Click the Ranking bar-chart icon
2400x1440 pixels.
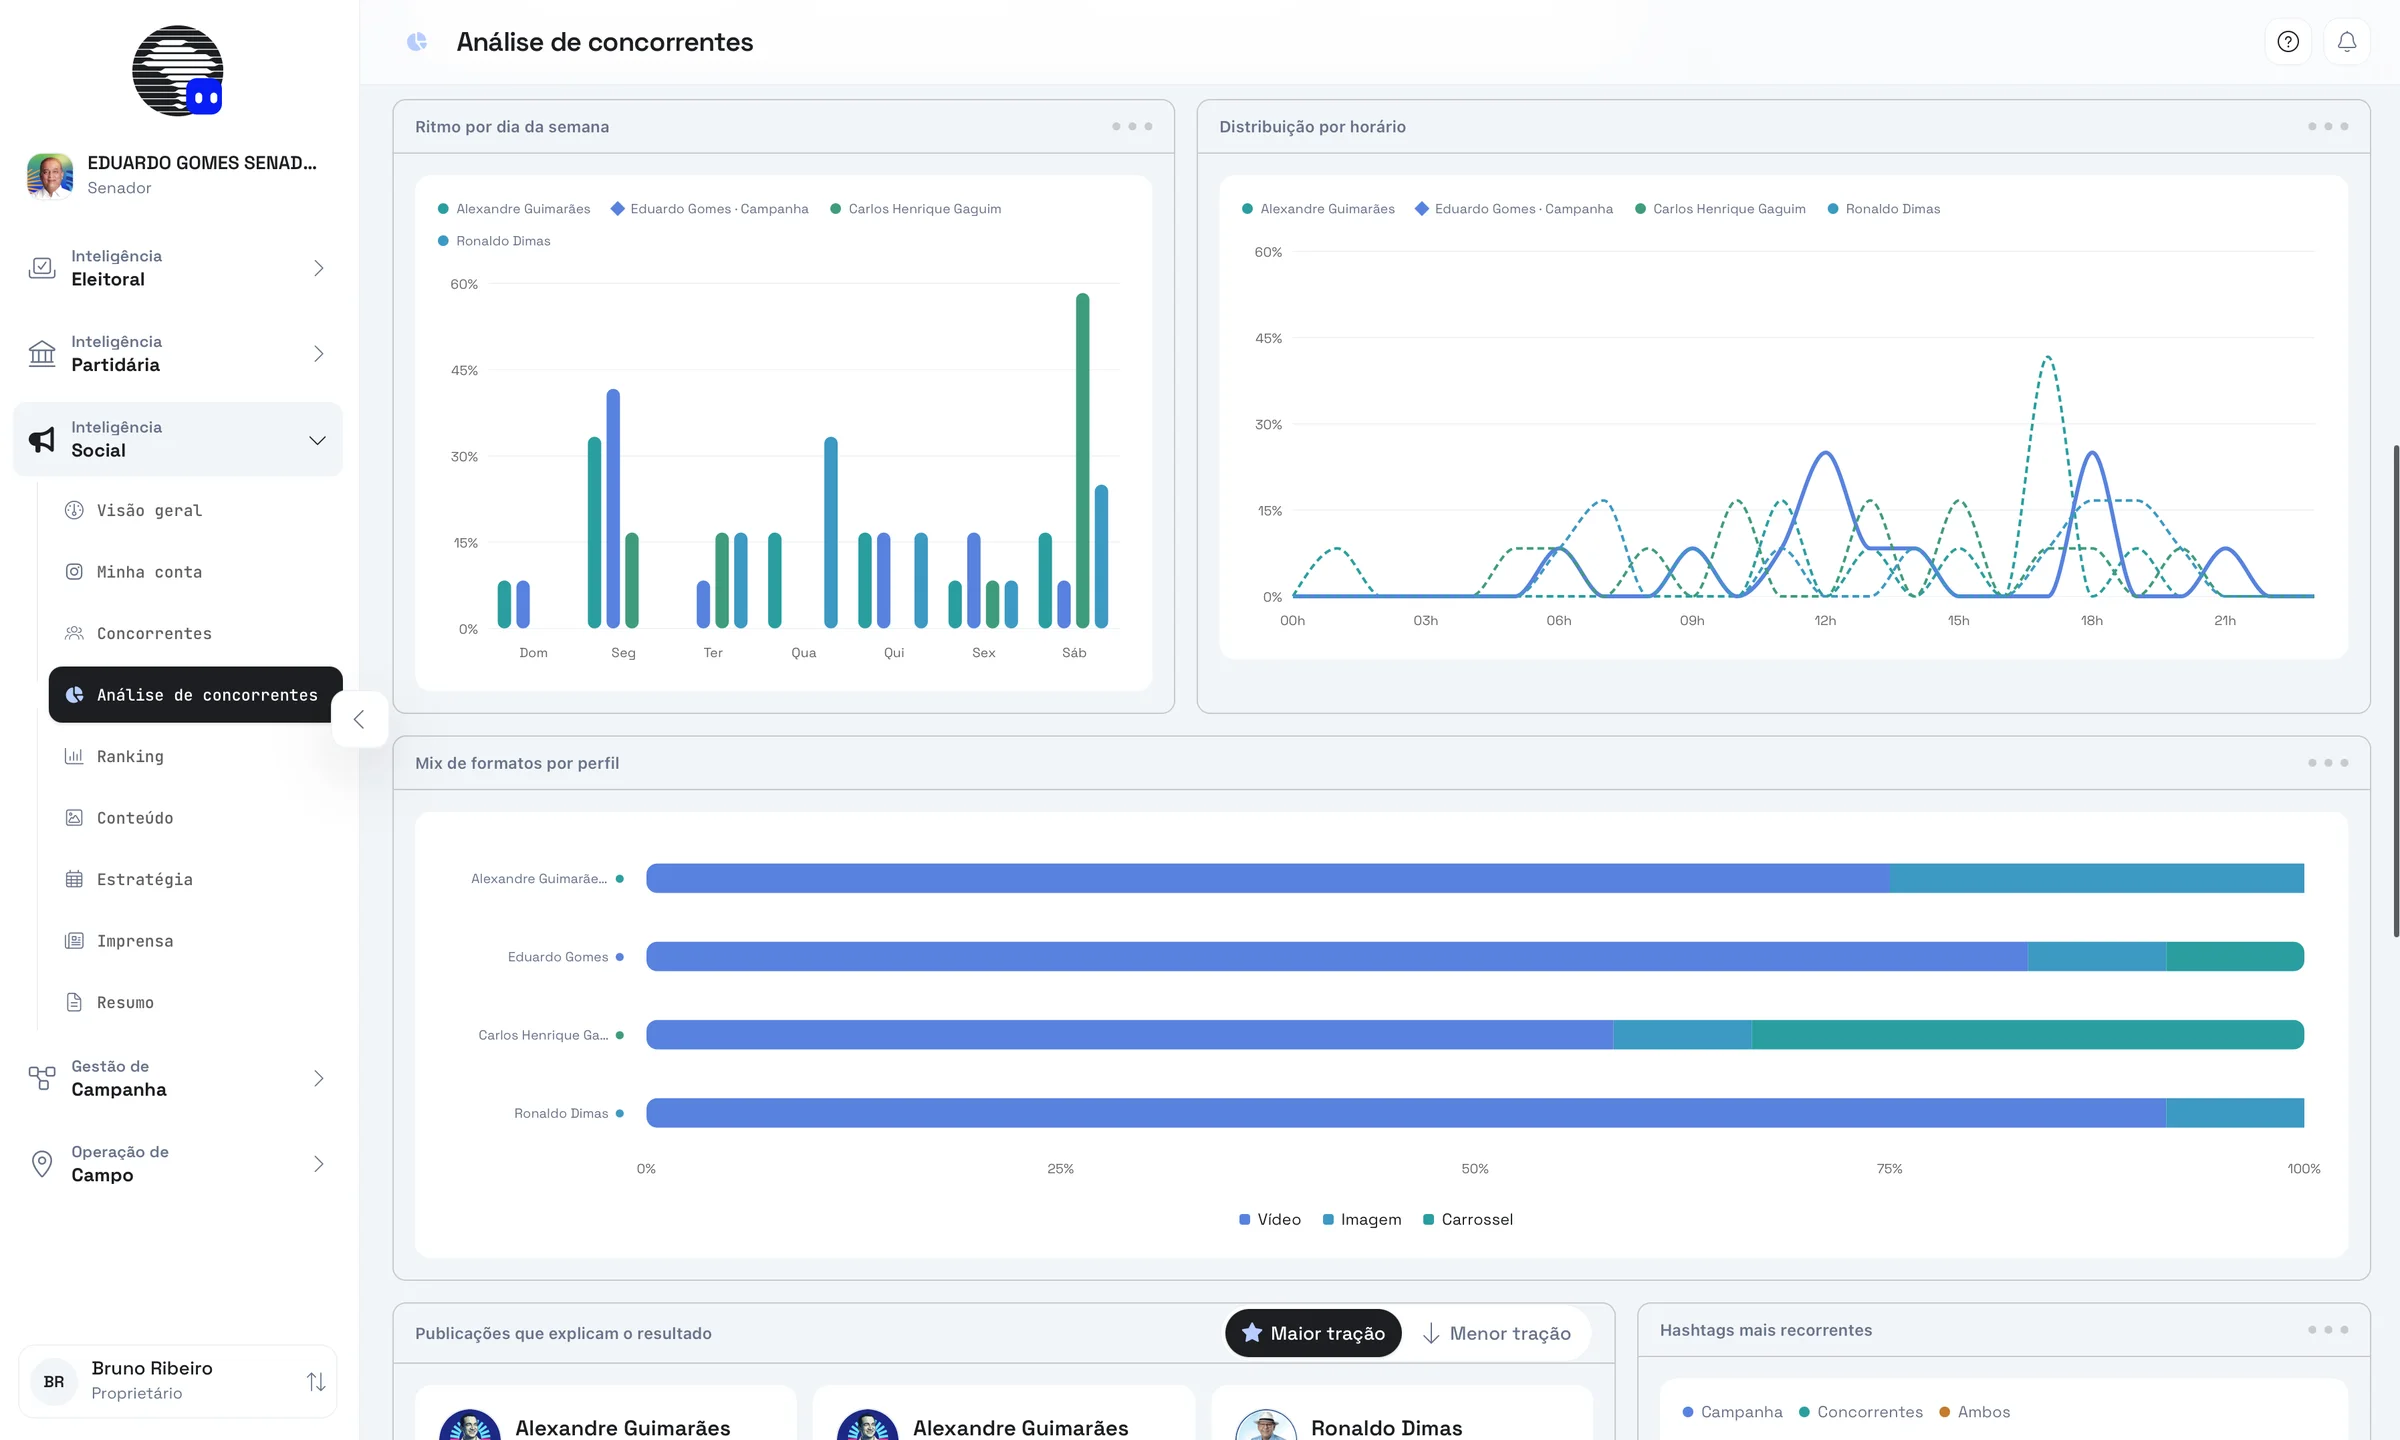[74, 756]
